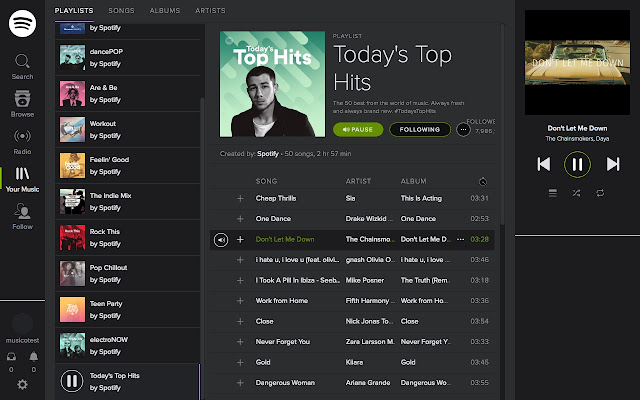Switch to the Songs tab

[x=121, y=11]
